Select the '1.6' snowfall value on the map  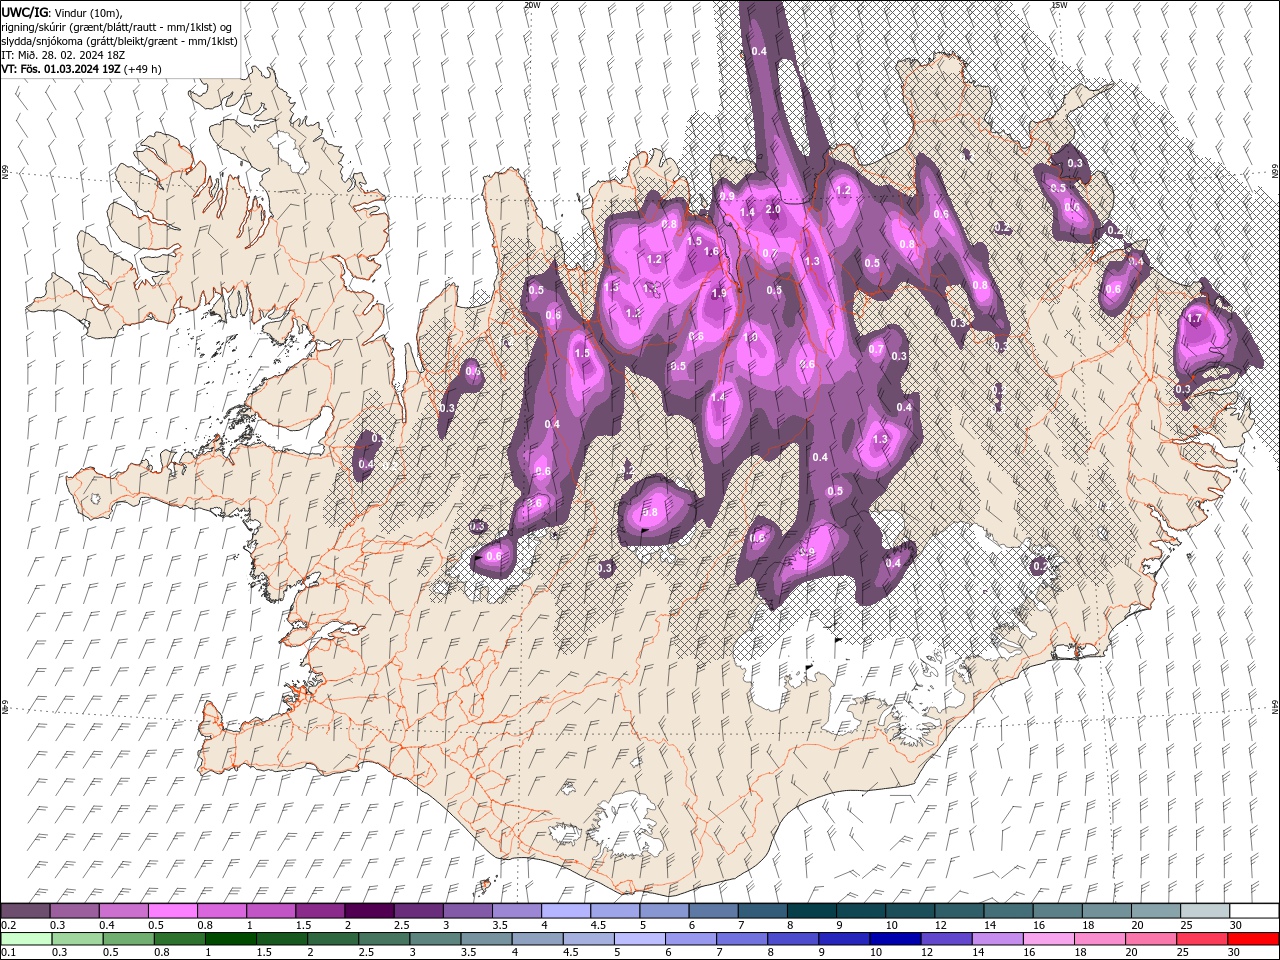[712, 252]
